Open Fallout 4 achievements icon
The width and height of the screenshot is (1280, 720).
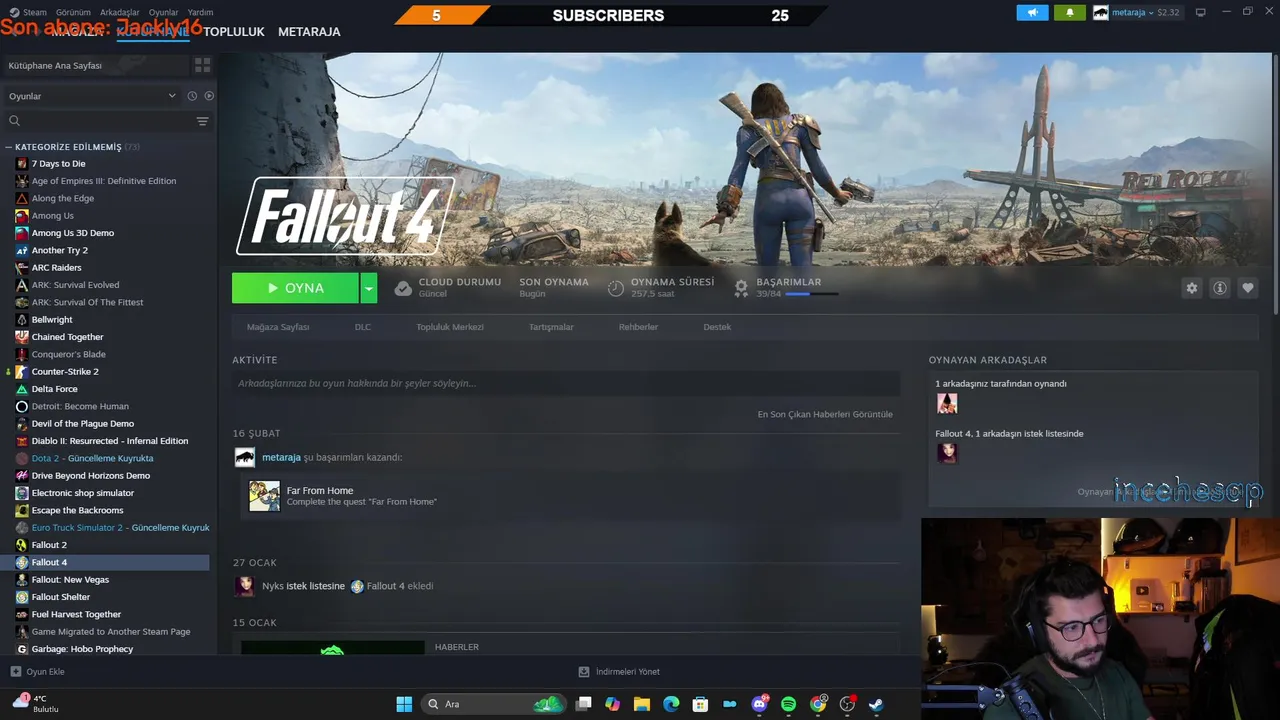pos(741,288)
